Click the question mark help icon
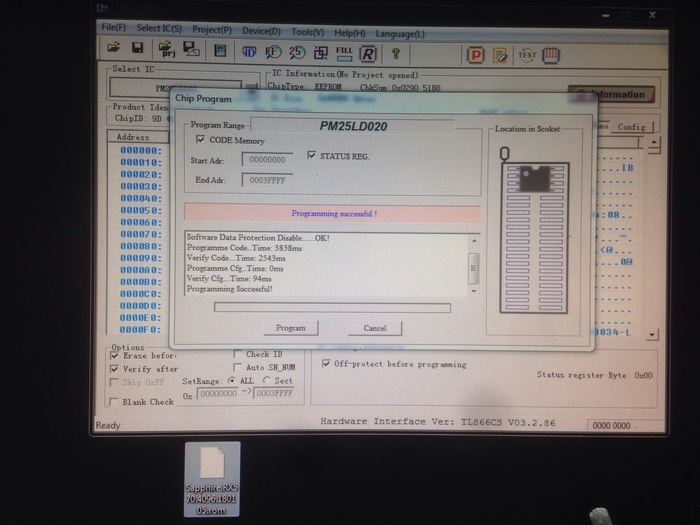This screenshot has width=700, height=525. coord(396,53)
